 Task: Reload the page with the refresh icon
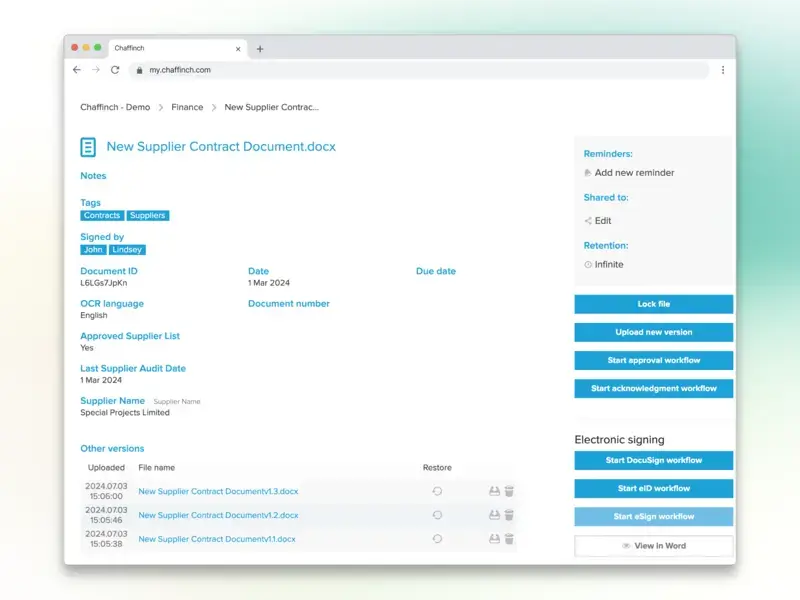pyautogui.click(x=115, y=70)
